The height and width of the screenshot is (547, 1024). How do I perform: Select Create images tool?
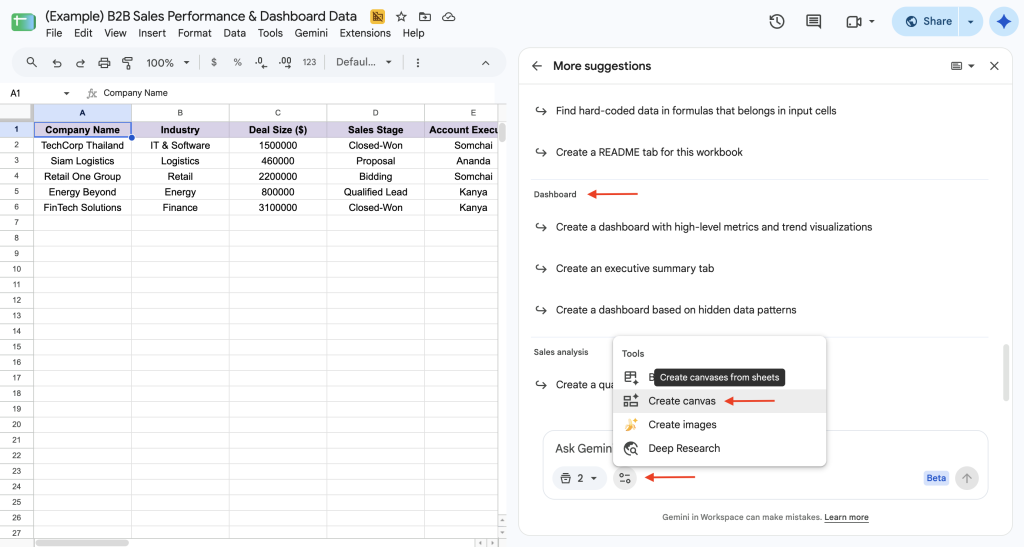click(x=720, y=425)
